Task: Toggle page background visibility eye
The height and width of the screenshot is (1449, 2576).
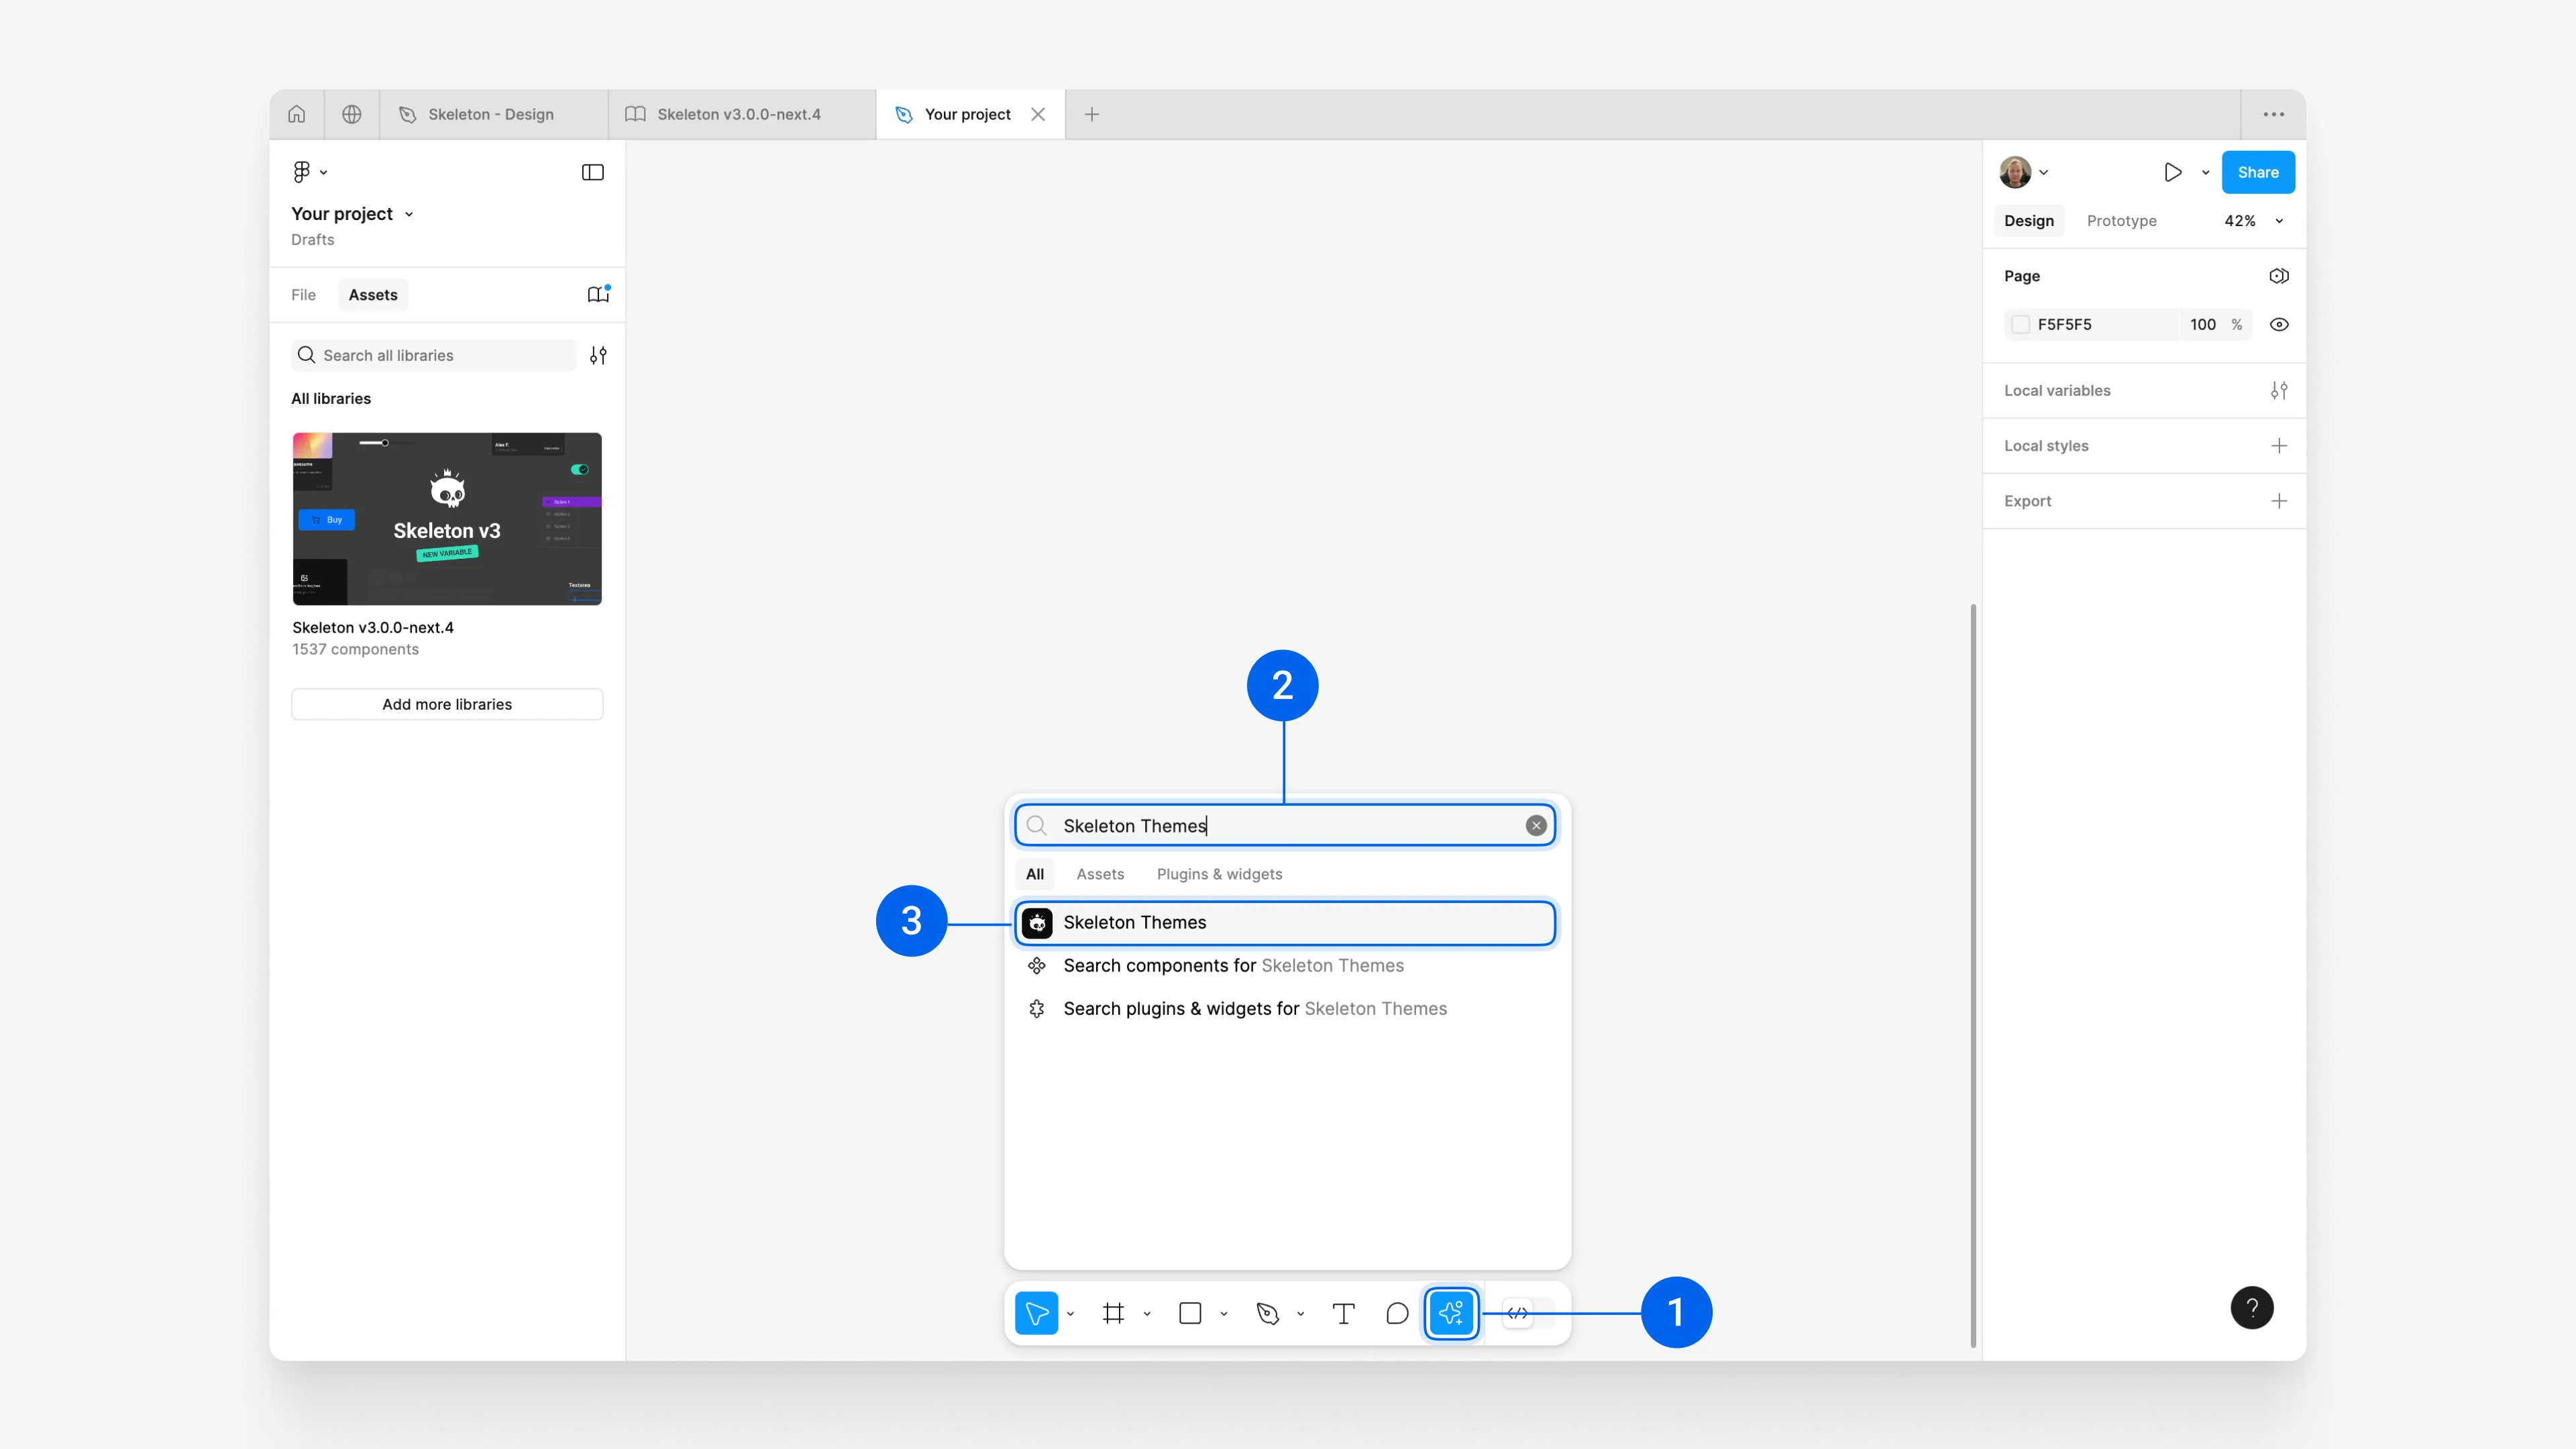Action: 2279,324
